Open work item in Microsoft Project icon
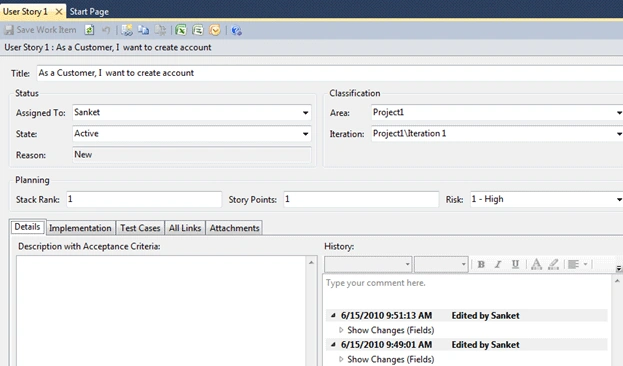The height and width of the screenshot is (366, 623). 198,30
